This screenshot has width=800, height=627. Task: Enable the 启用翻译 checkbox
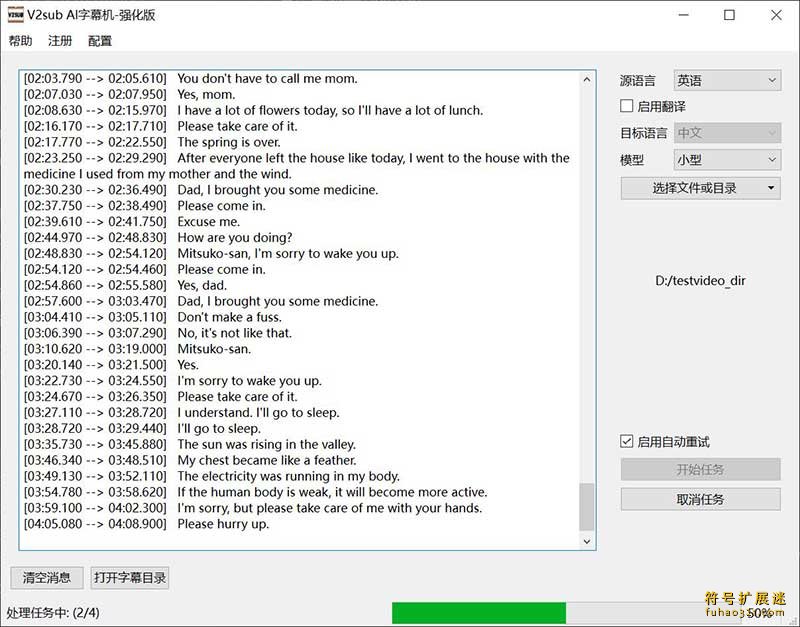[x=627, y=106]
